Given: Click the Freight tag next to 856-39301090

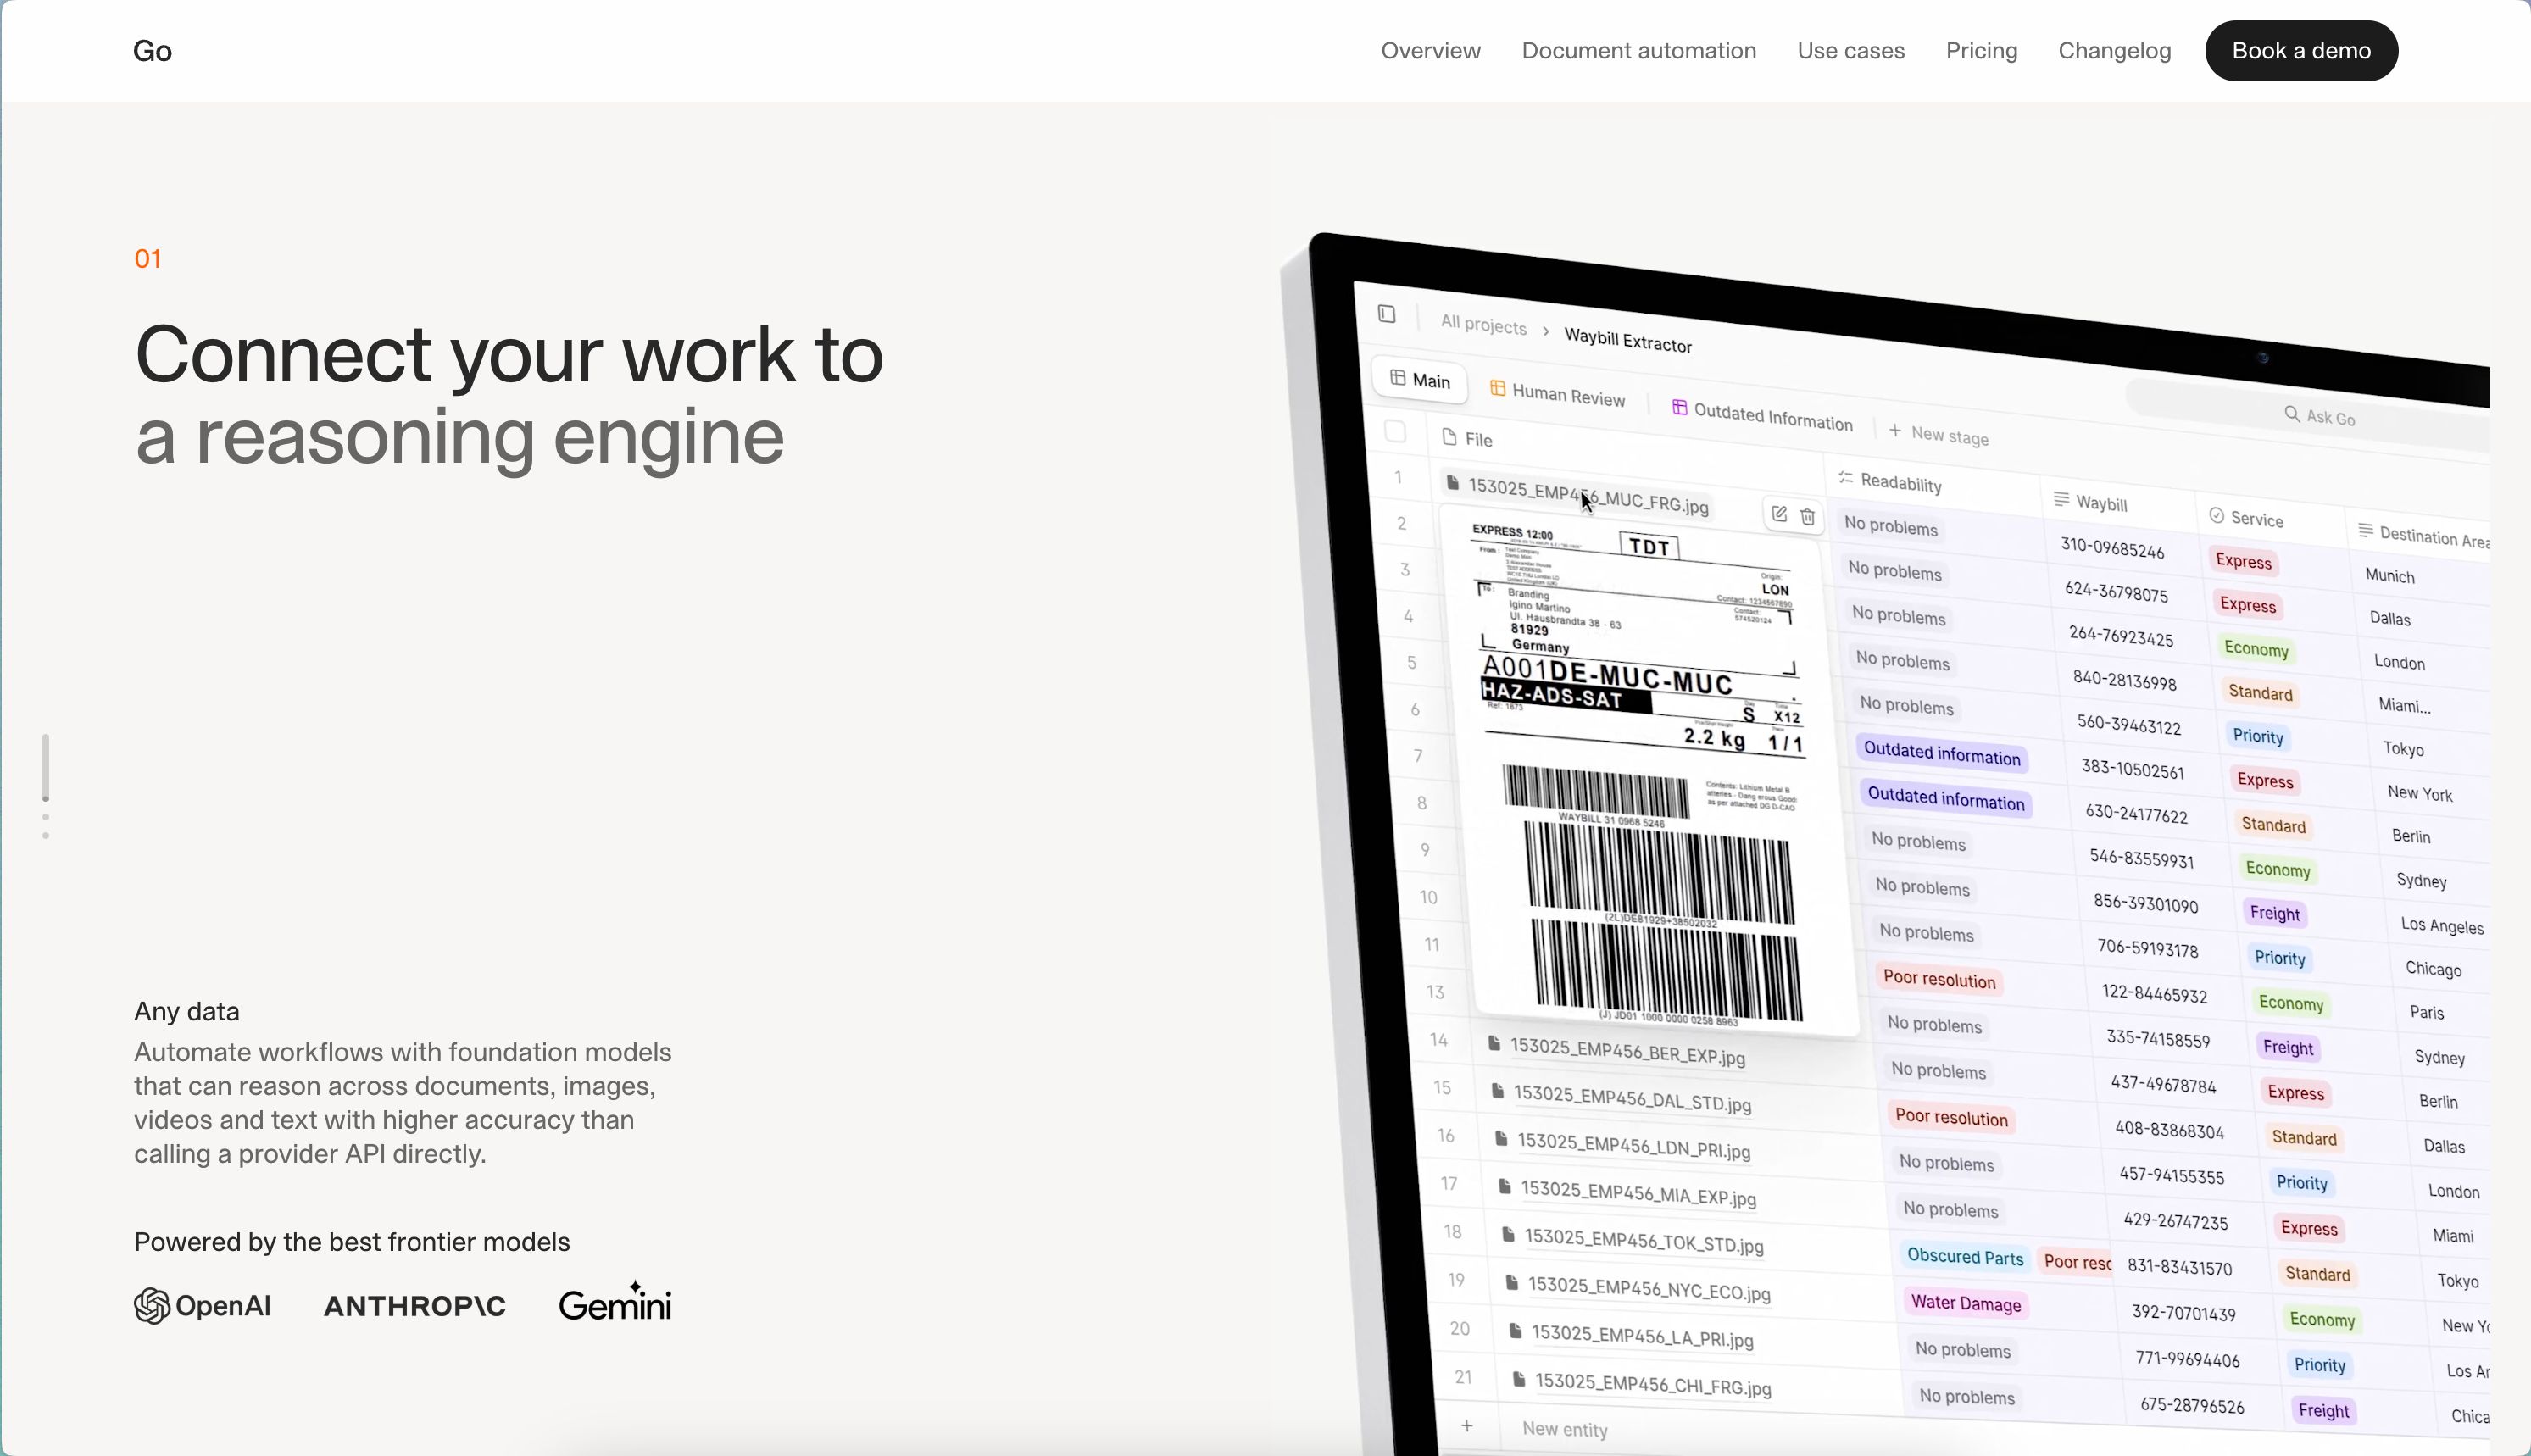Looking at the screenshot, I should click(x=2274, y=913).
